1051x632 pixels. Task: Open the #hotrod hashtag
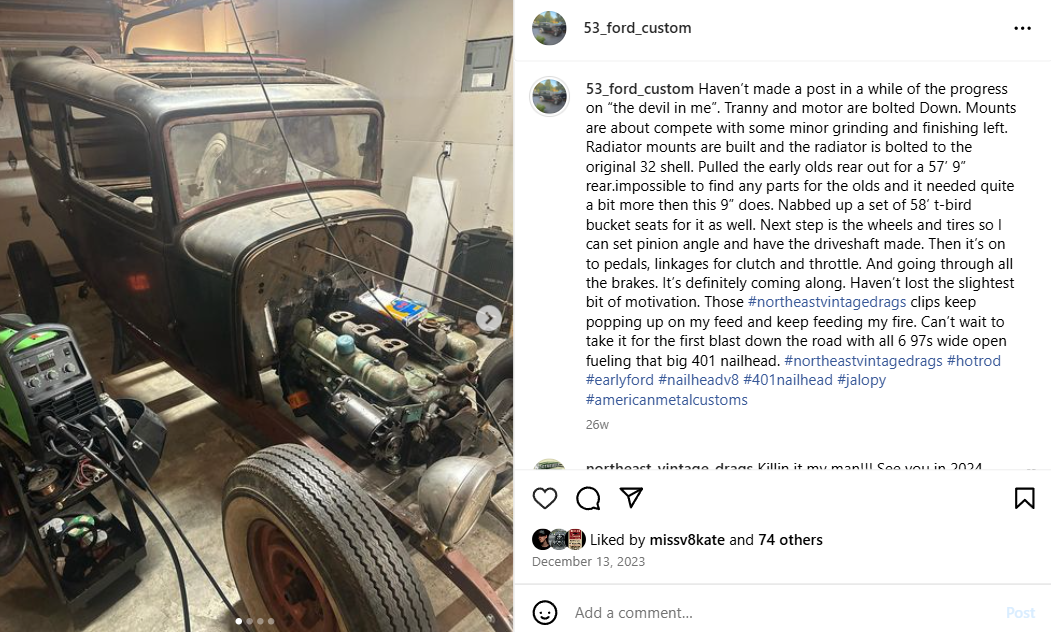tap(973, 361)
